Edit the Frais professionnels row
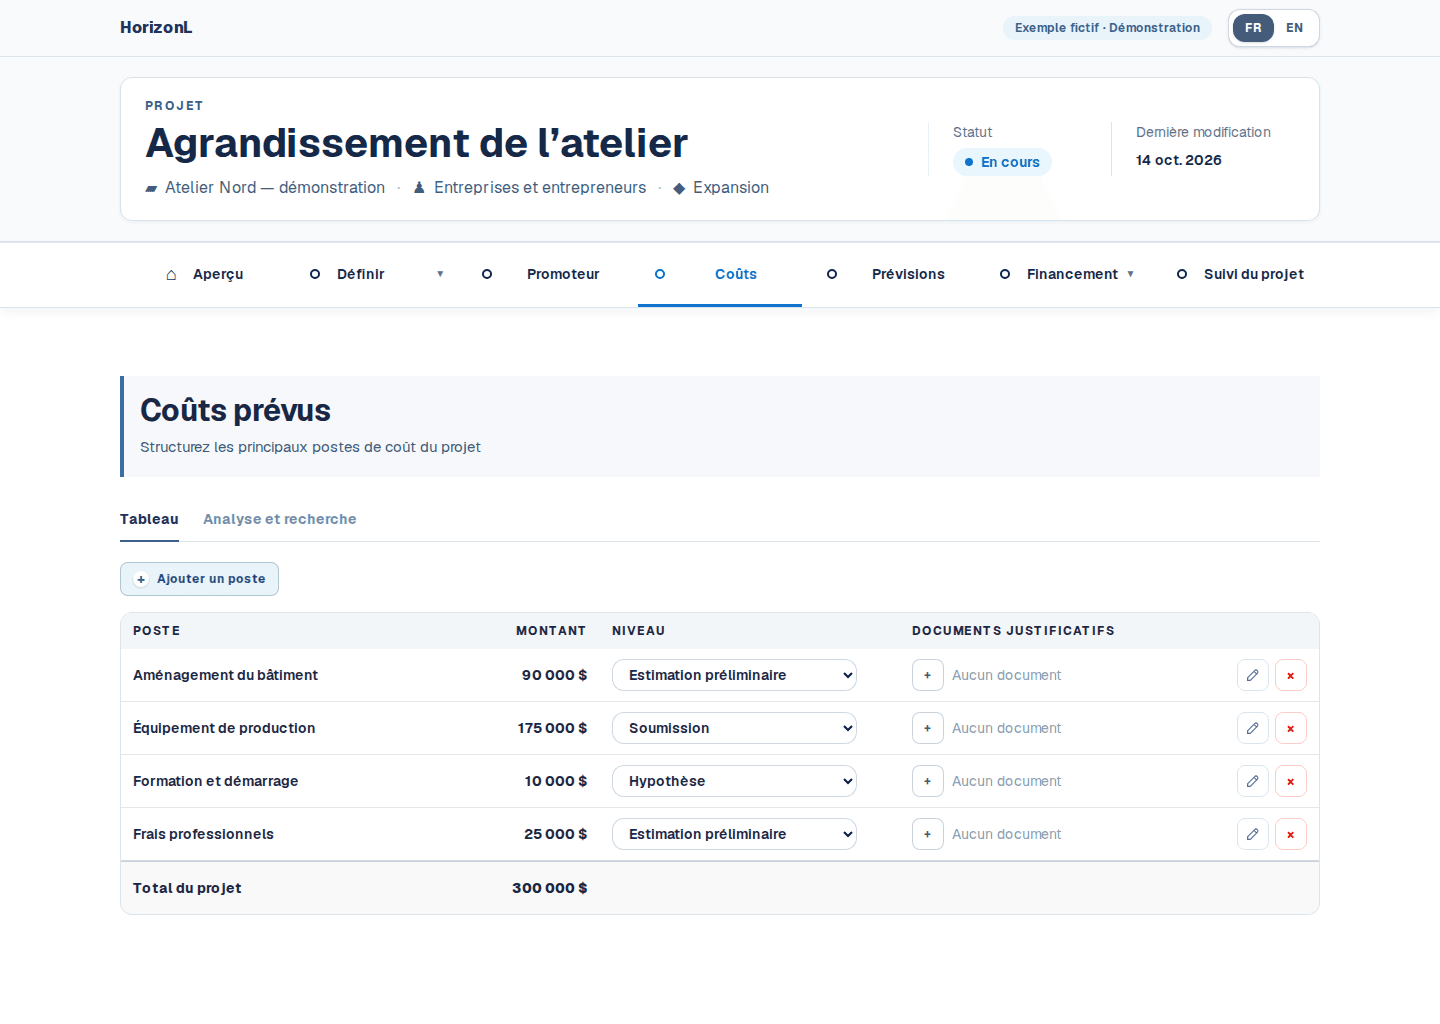The height and width of the screenshot is (1024, 1440). pos(1253,834)
